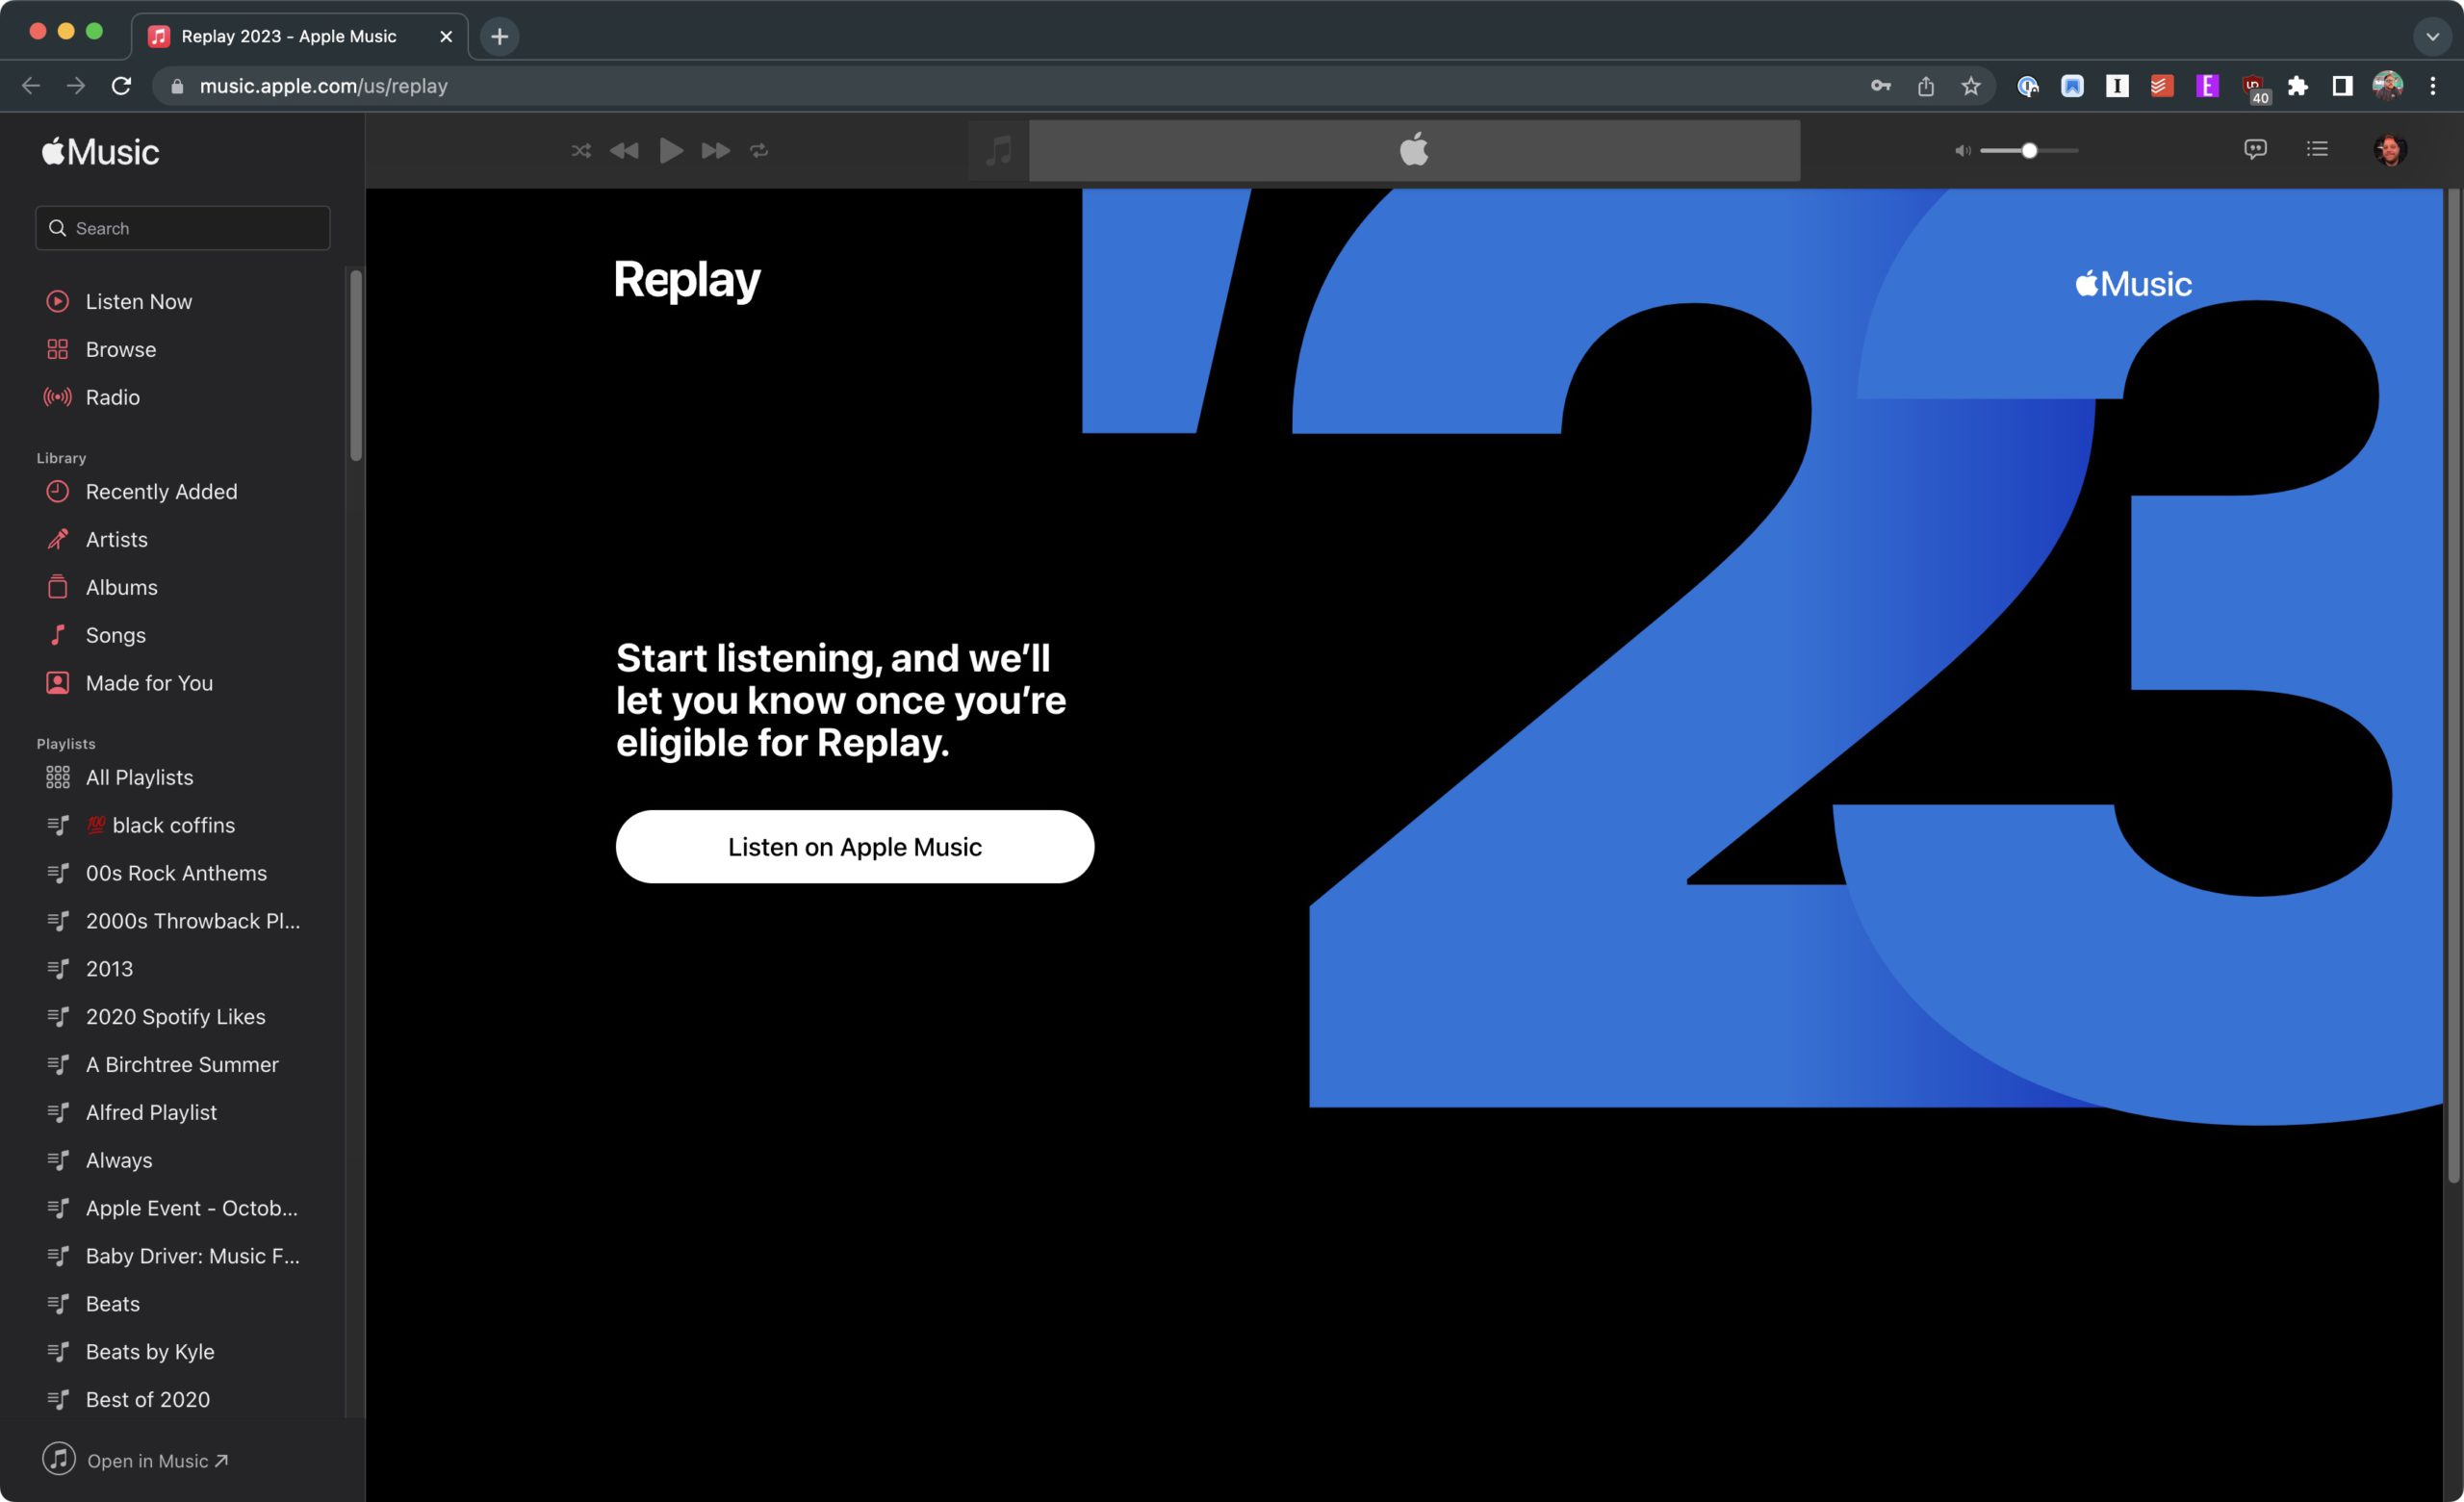Open saved passwords key icon
Image resolution: width=2464 pixels, height=1502 pixels.
coord(1881,86)
